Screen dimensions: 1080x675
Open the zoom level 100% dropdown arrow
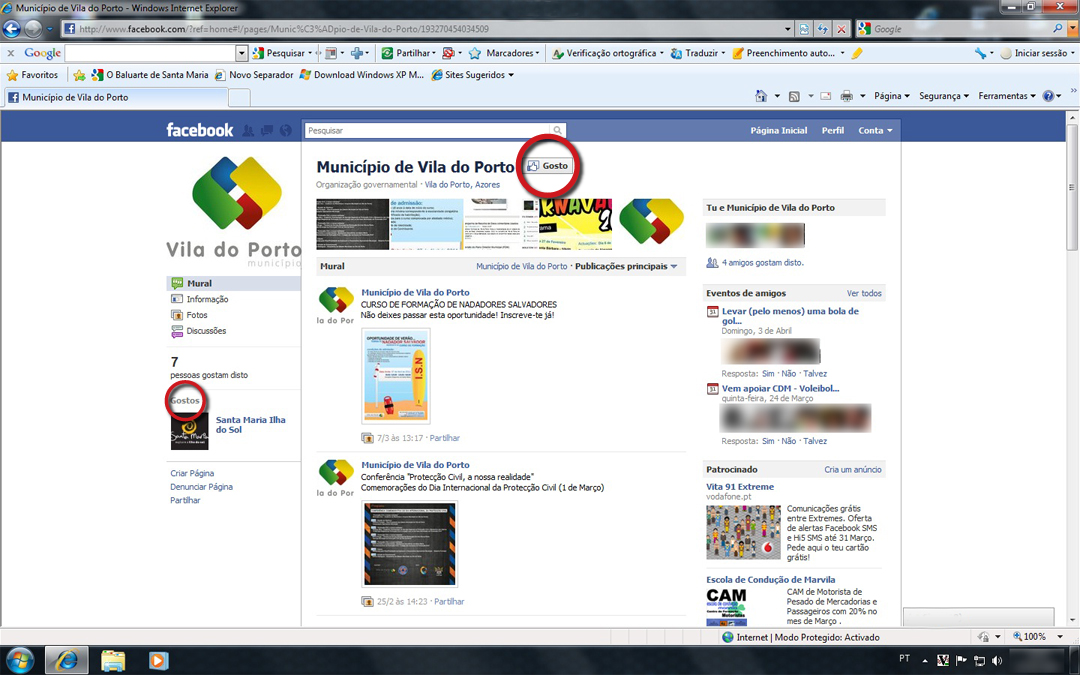[1060, 637]
